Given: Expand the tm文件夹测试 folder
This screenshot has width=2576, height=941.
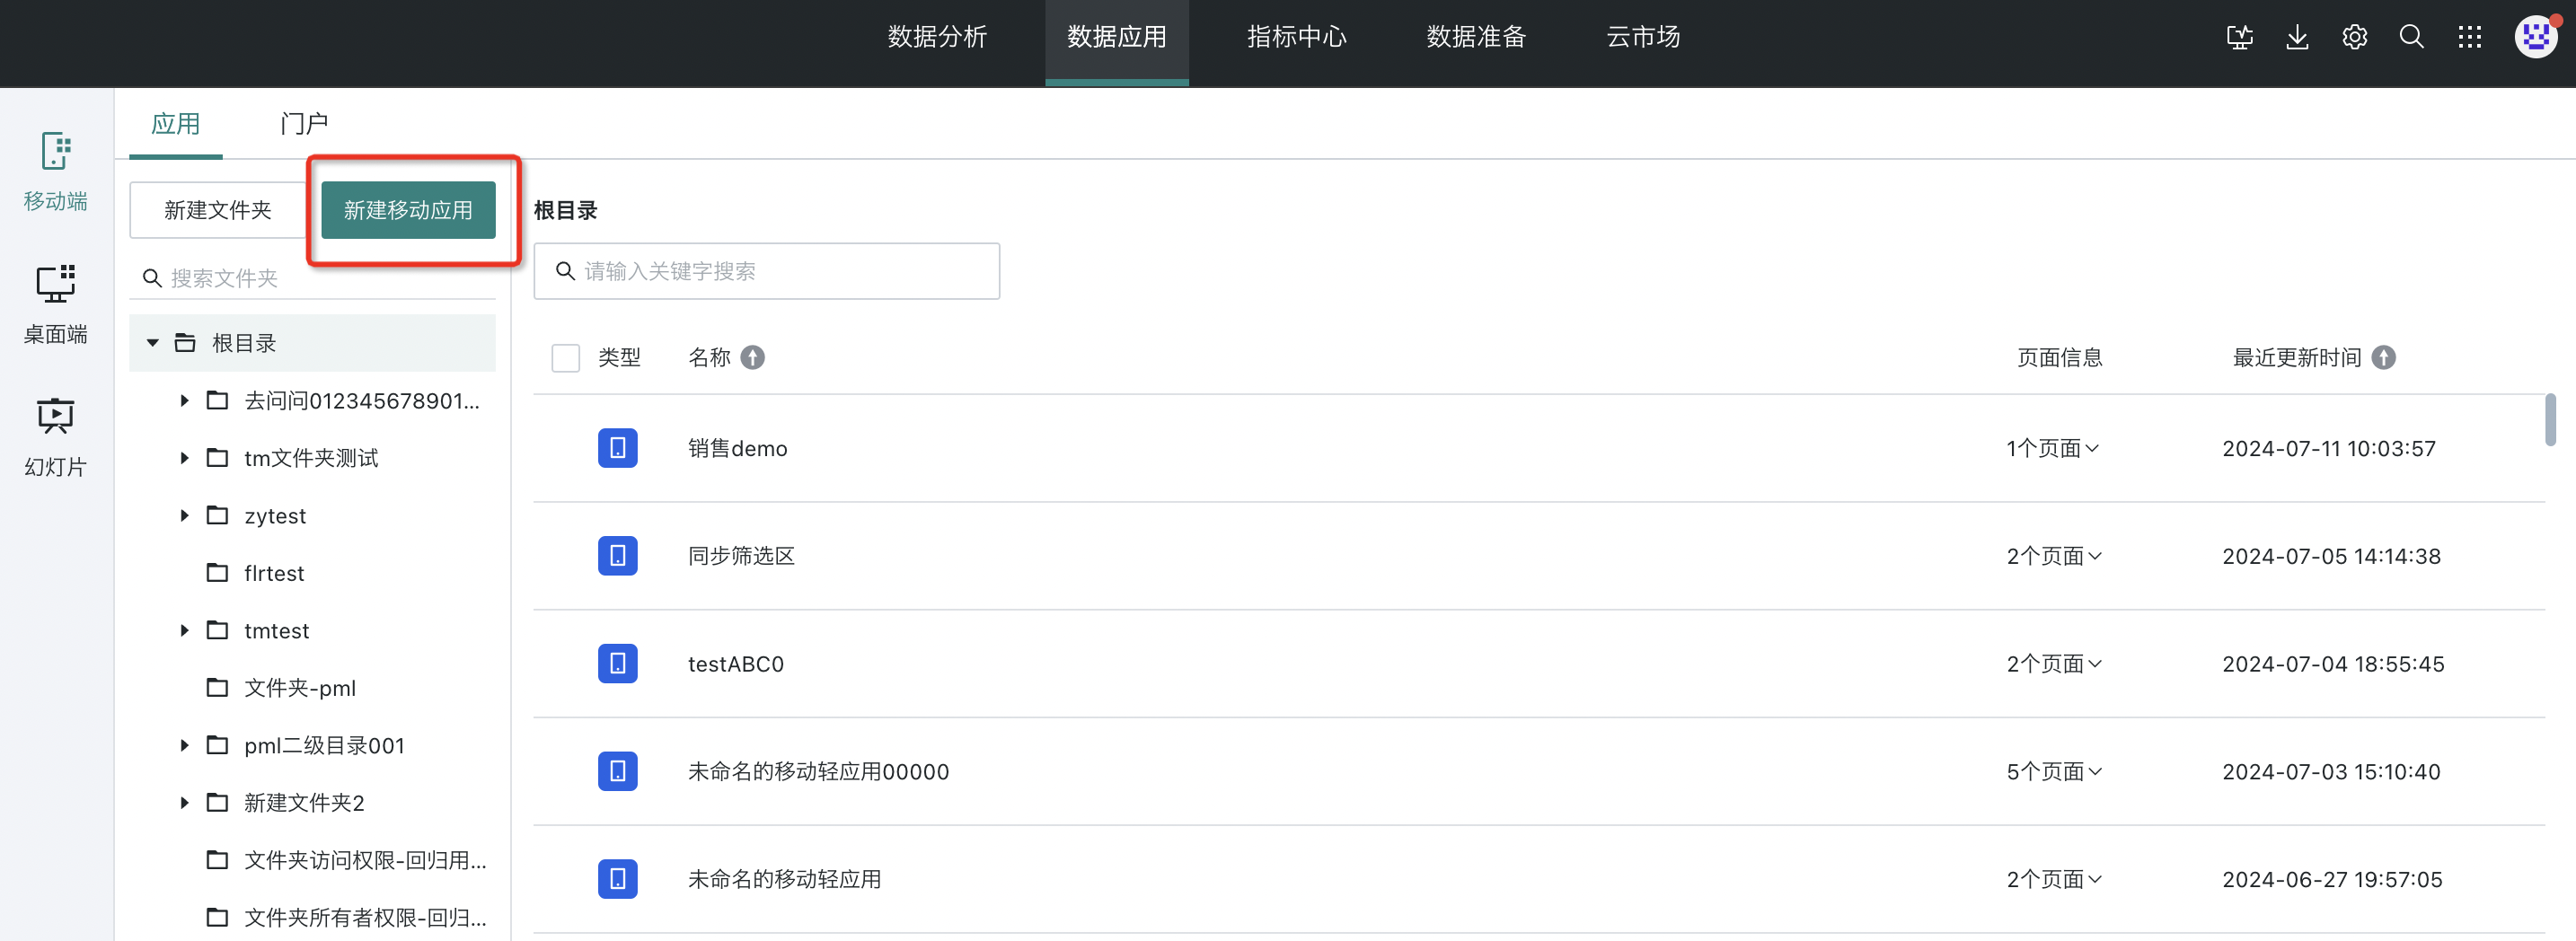Looking at the screenshot, I should (x=184, y=458).
